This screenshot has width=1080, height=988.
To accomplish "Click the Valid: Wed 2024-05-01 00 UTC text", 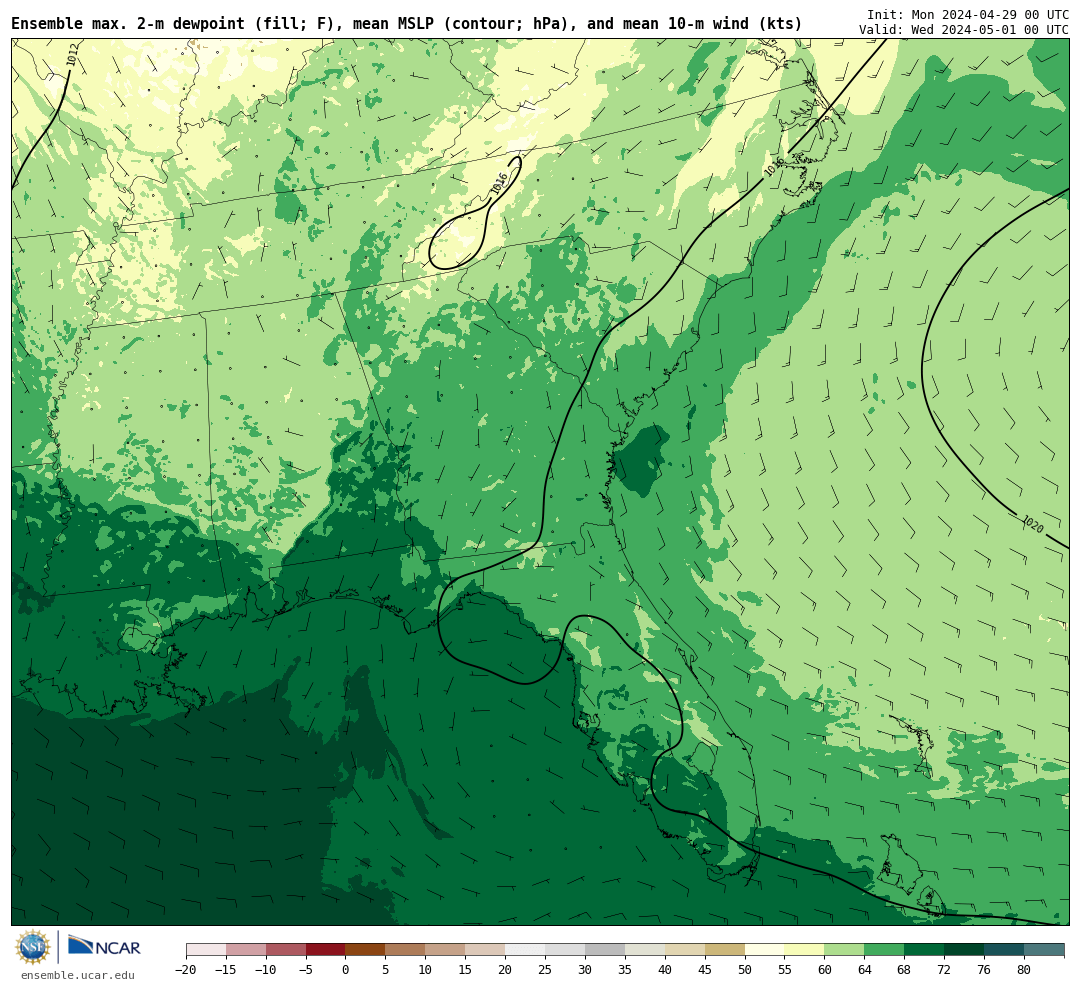I will click(964, 30).
